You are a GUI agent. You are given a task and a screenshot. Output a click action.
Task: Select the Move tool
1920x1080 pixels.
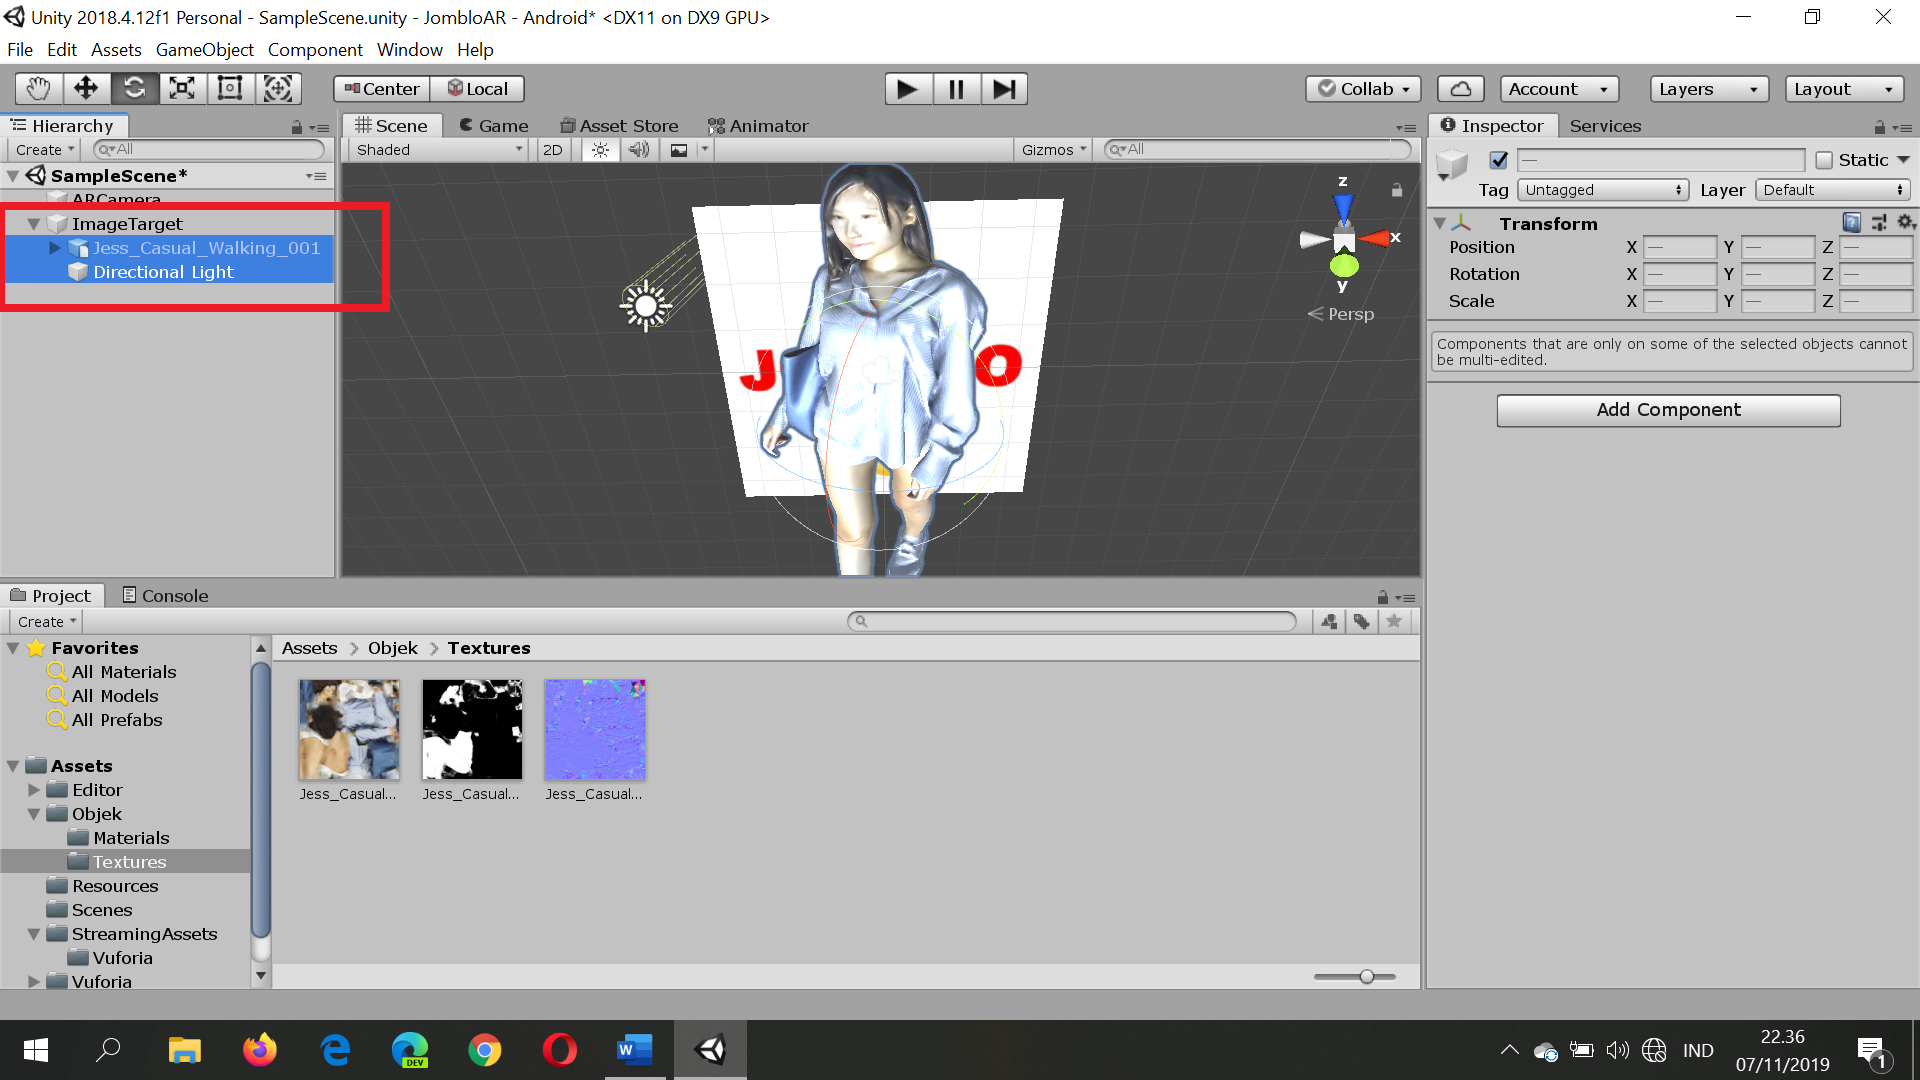pos(86,89)
